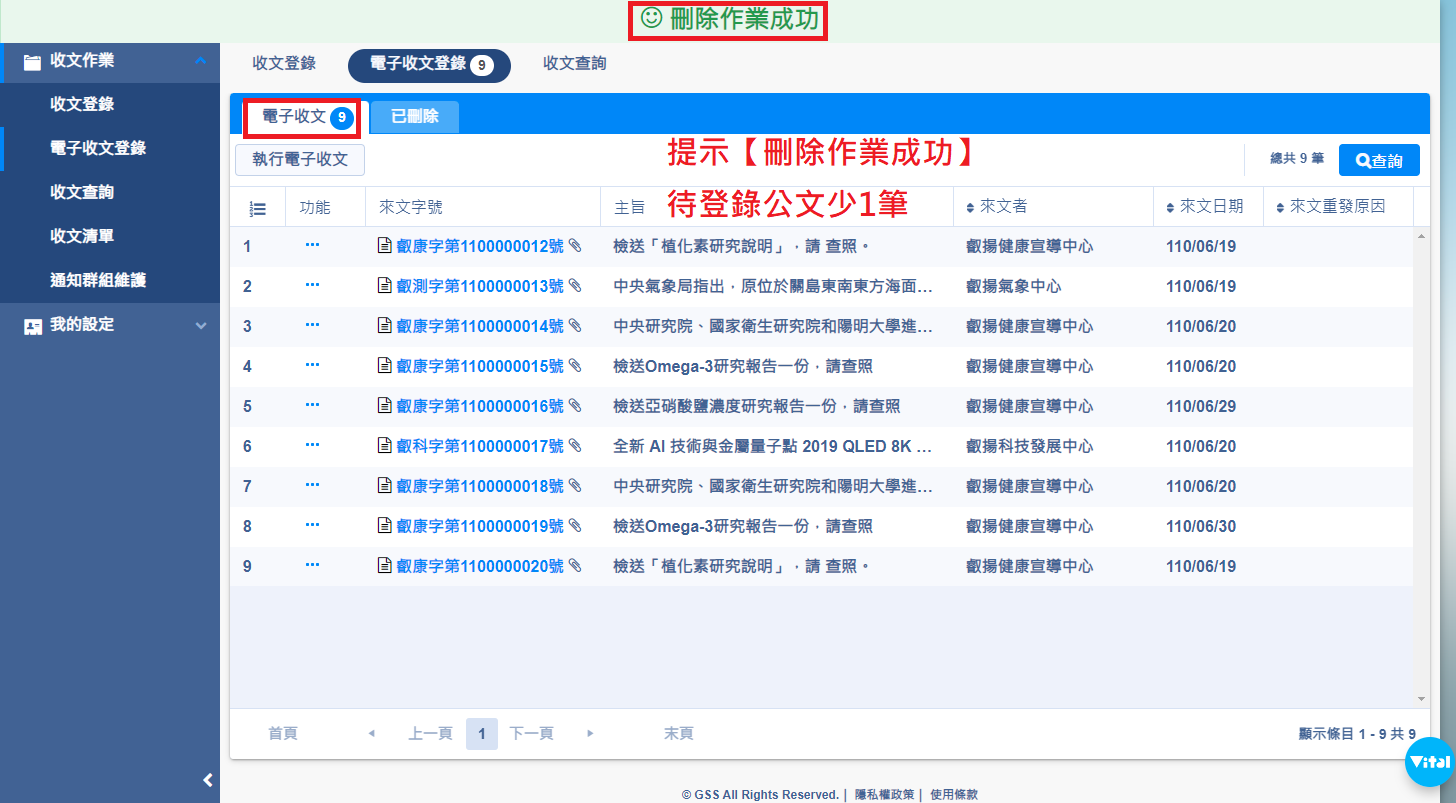The height and width of the screenshot is (803, 1456).
Task: Collapse the 收文作業 menu section arrow
Action: pyautogui.click(x=201, y=62)
